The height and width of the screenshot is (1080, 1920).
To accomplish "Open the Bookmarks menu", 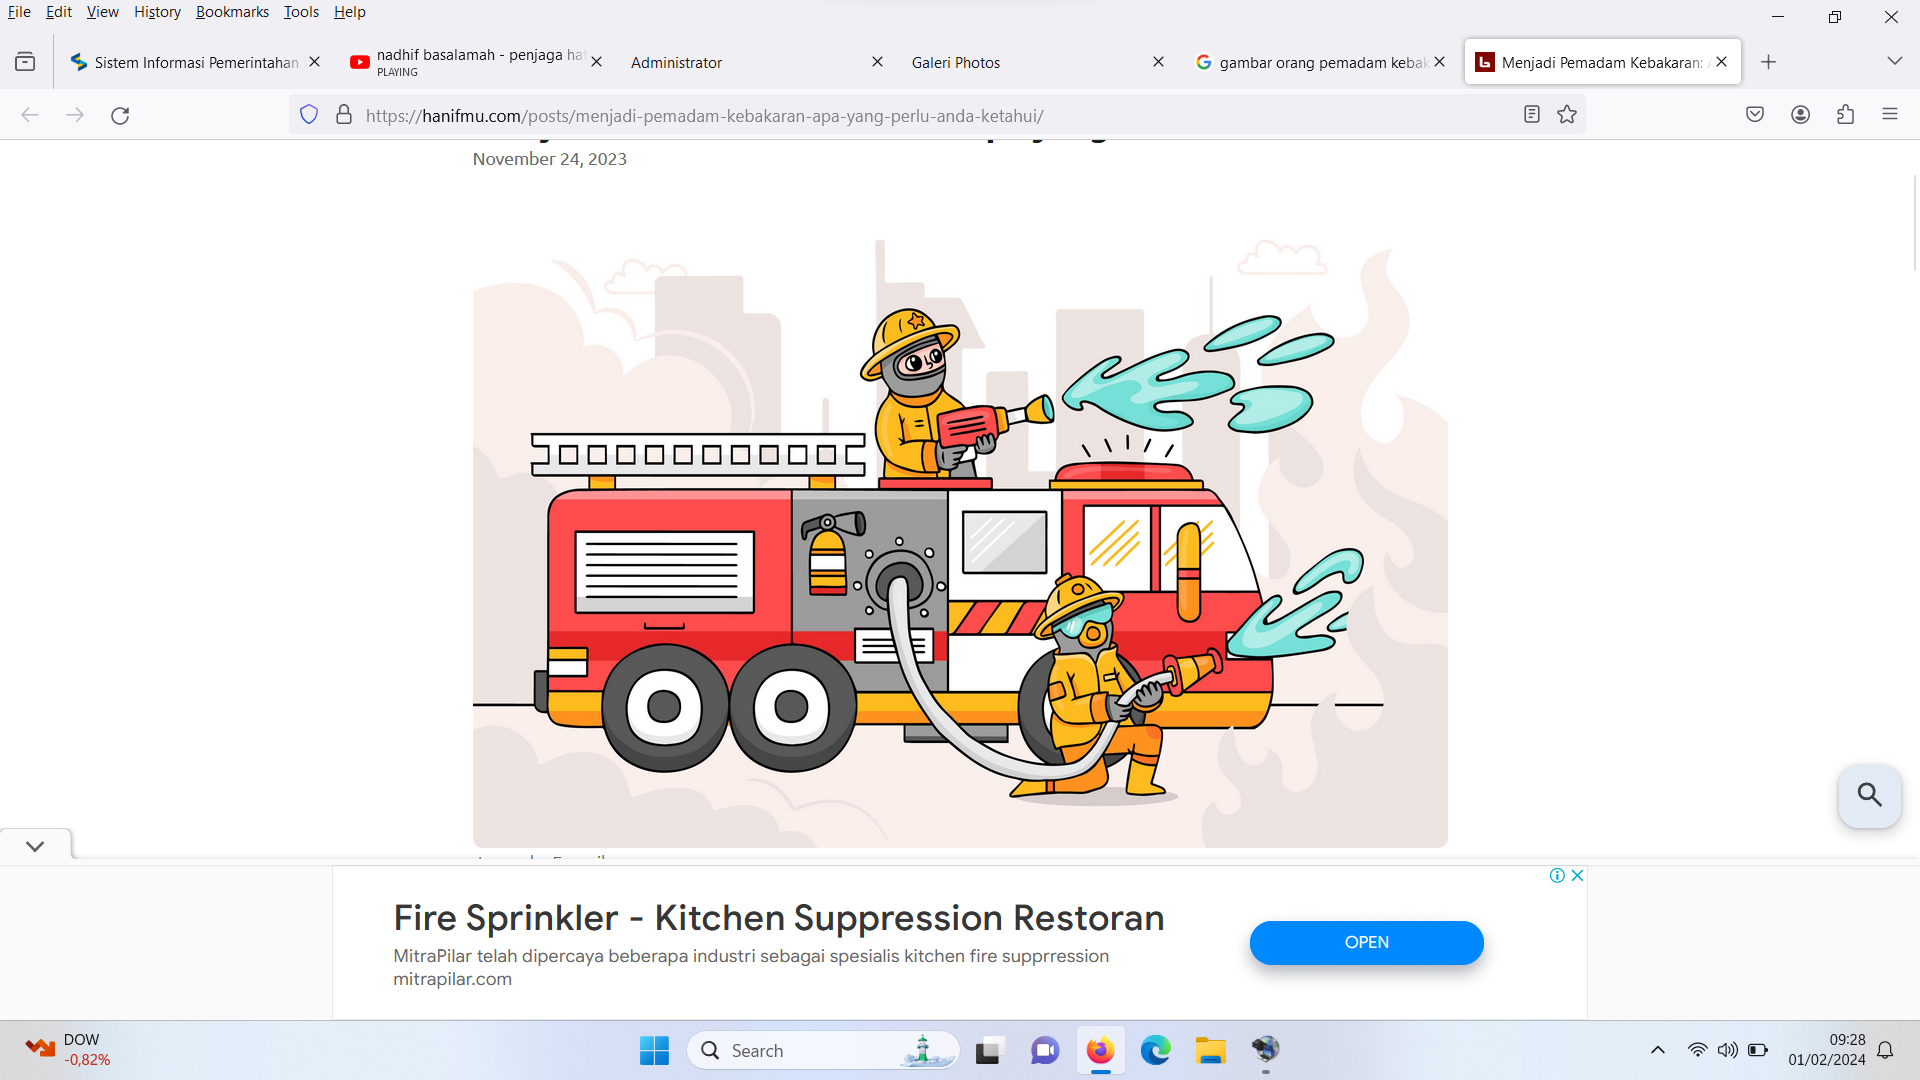I will (x=232, y=12).
